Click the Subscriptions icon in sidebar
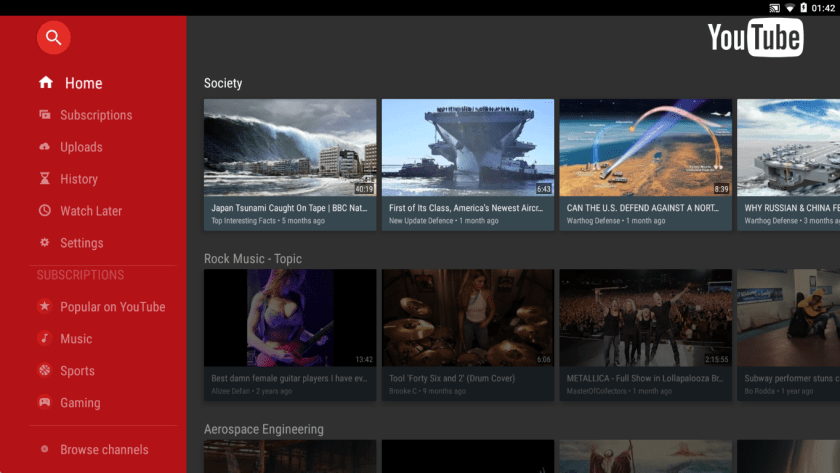 coord(44,115)
